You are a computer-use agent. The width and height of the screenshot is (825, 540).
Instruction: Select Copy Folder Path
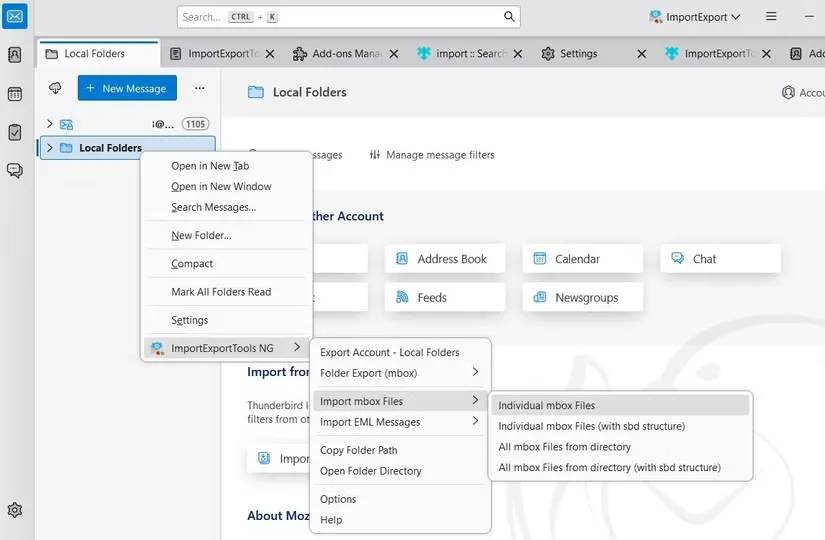[x=400, y=450]
